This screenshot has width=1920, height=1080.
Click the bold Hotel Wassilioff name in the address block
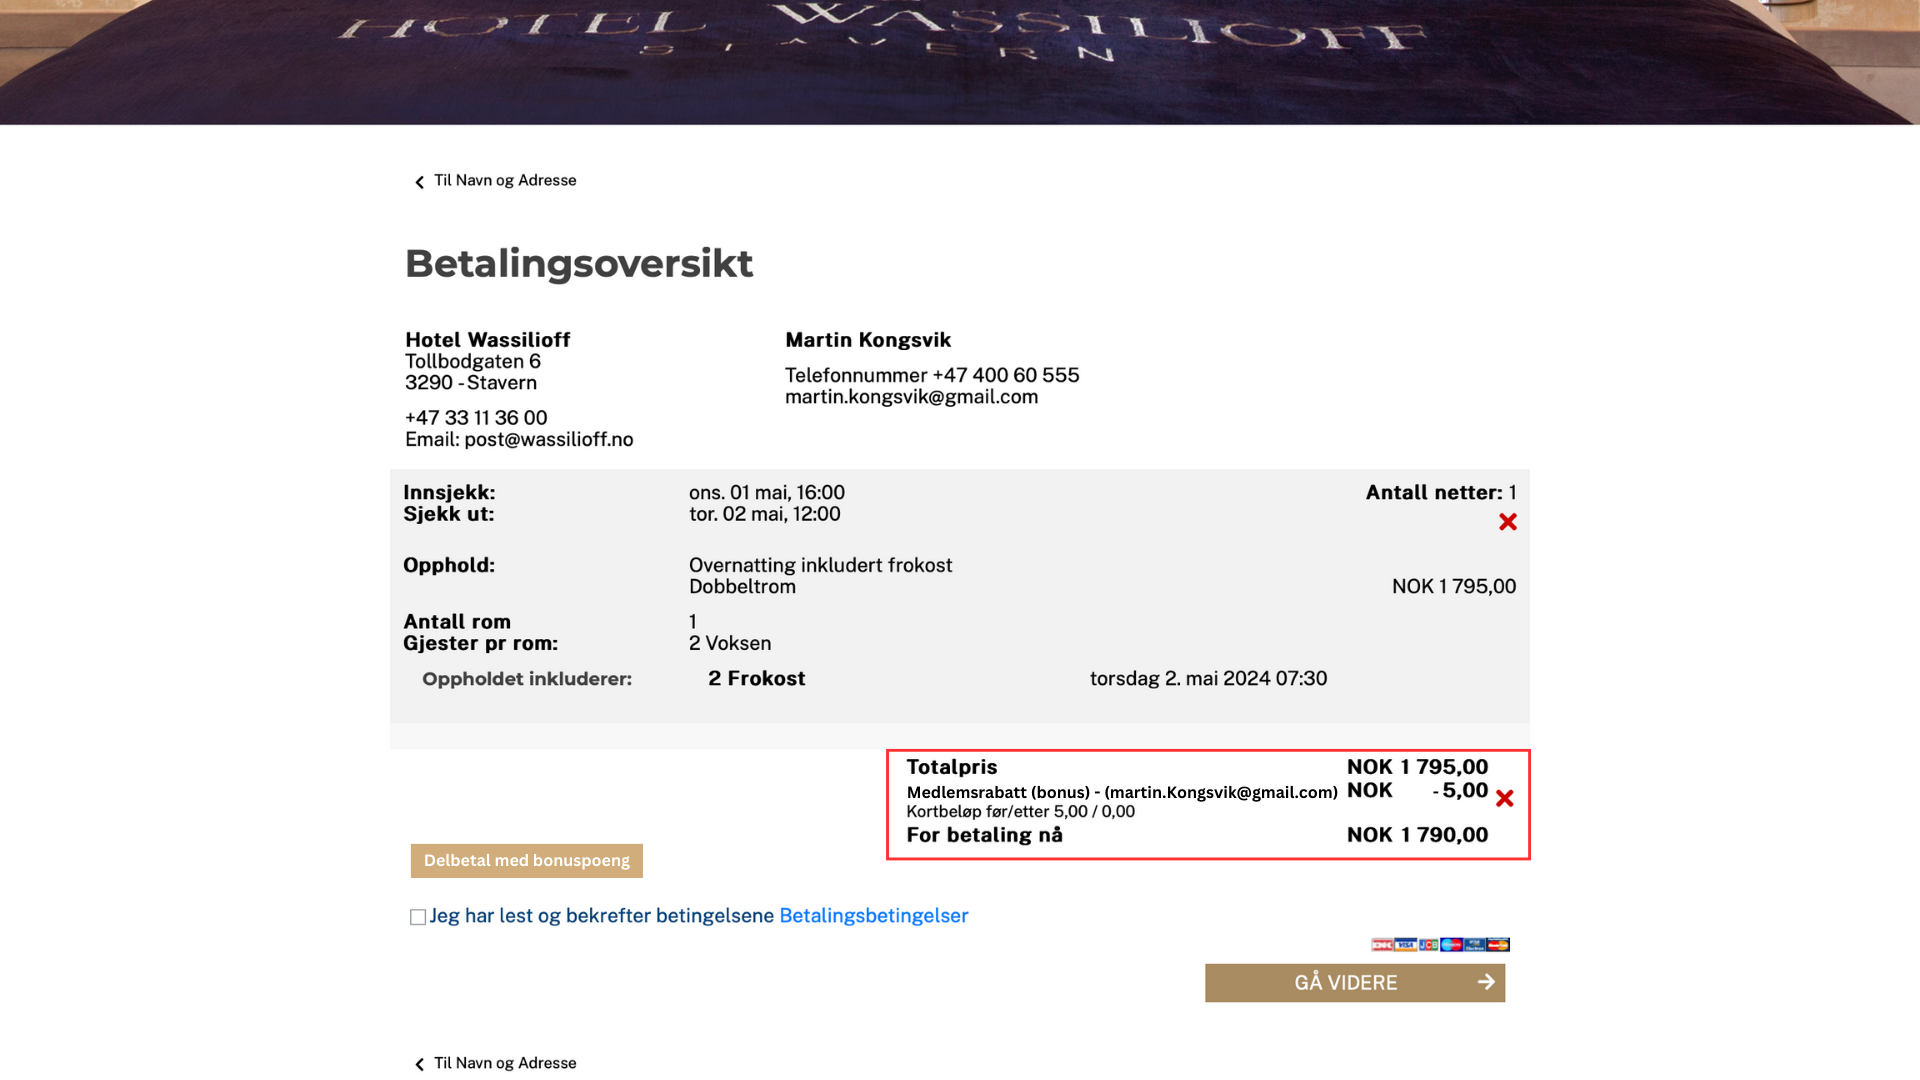488,340
